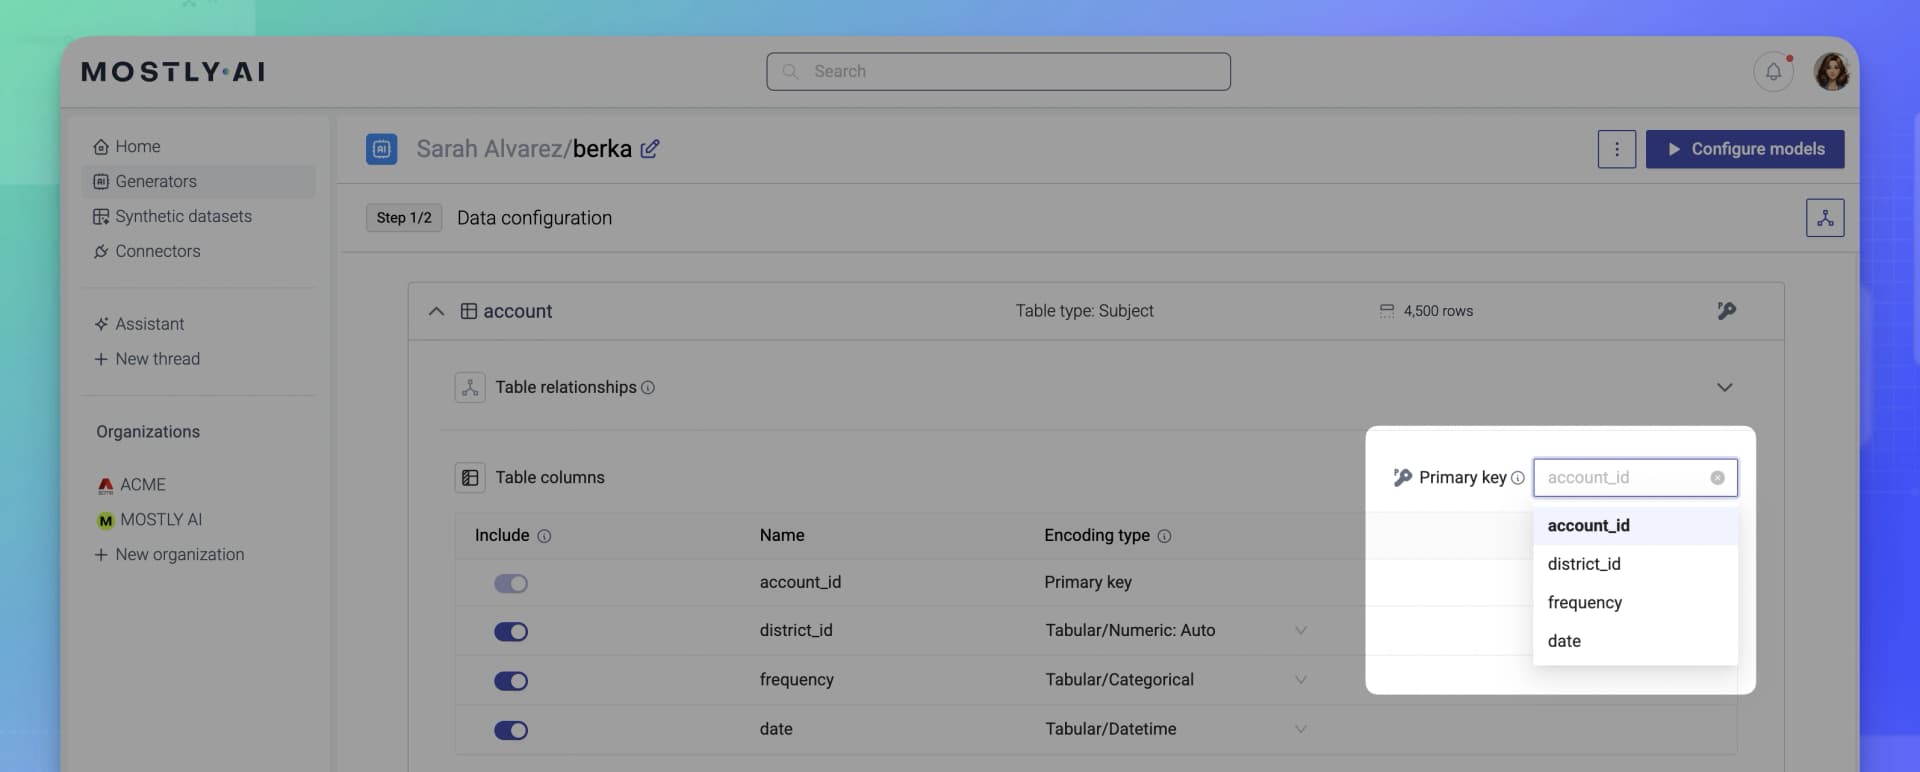Expand the Table relationships section

coord(1724,388)
